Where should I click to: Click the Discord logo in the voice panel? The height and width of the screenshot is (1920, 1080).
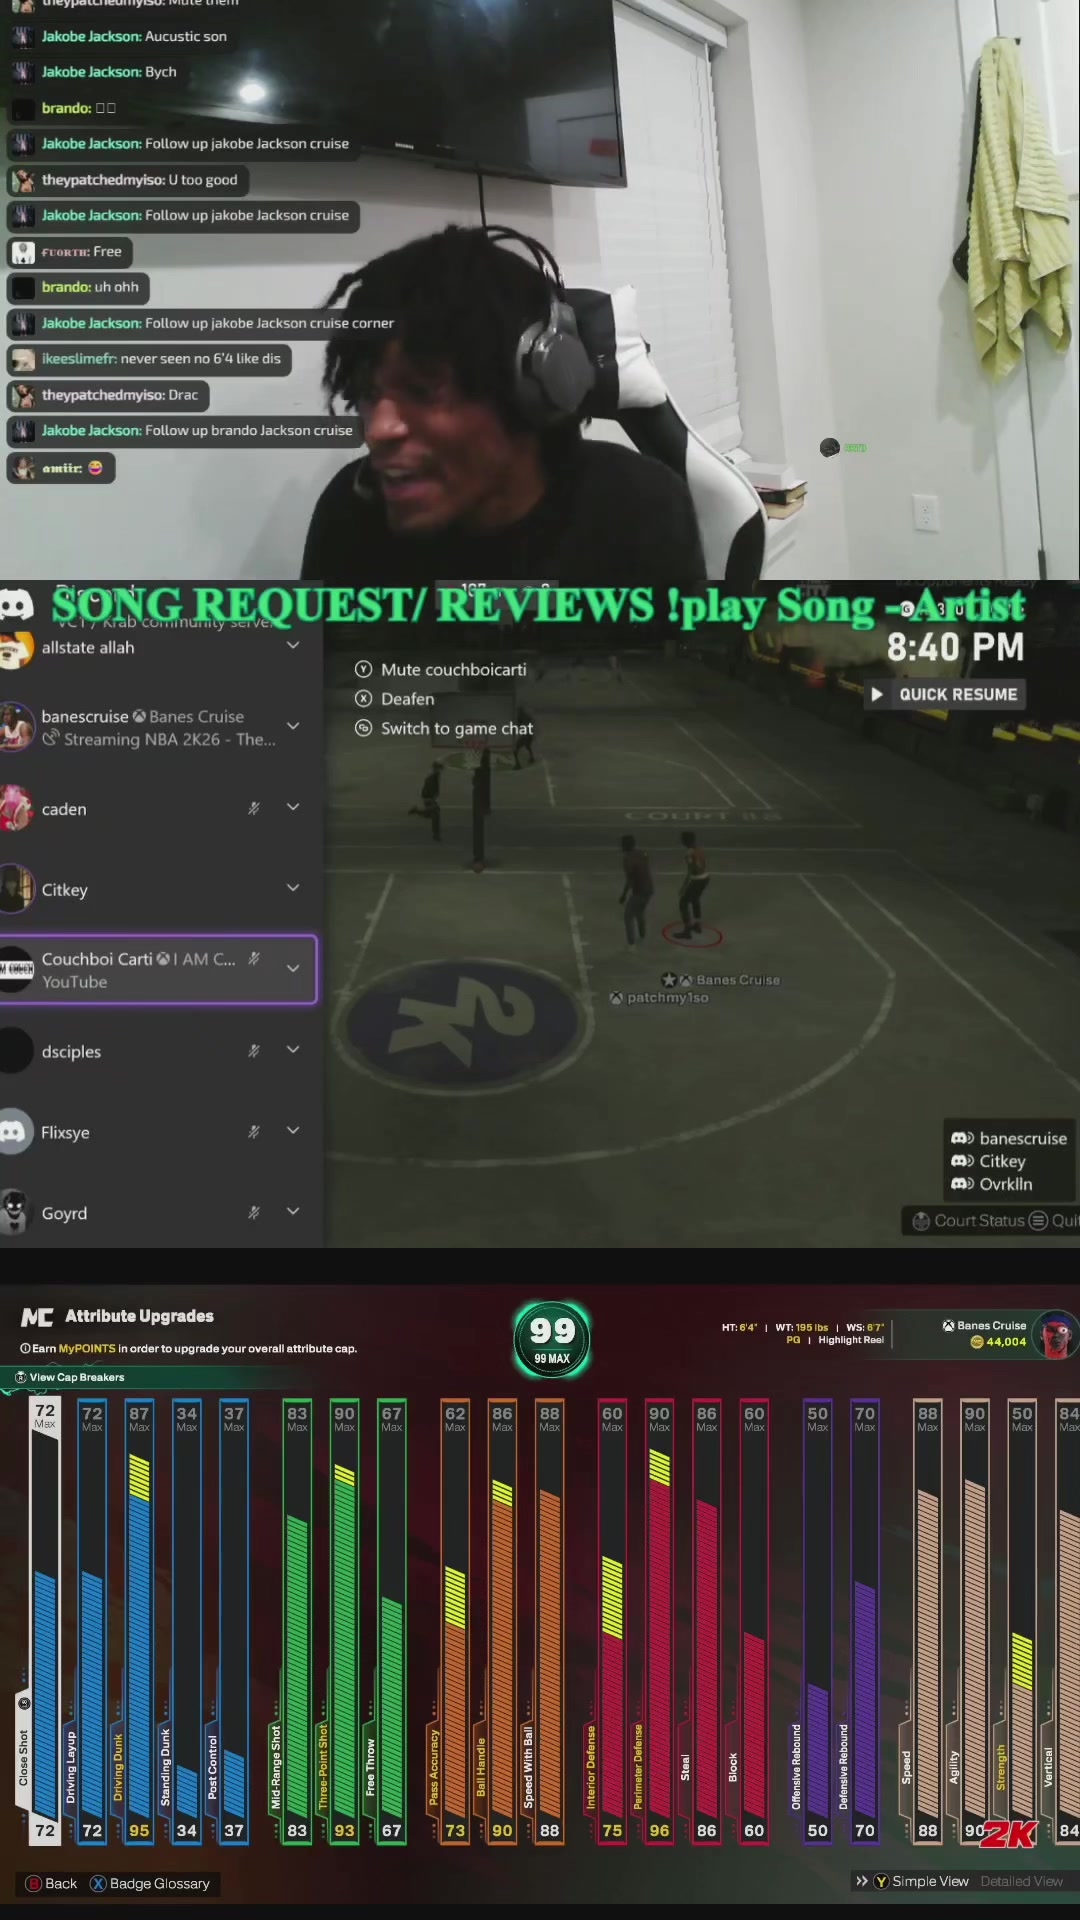point(16,604)
